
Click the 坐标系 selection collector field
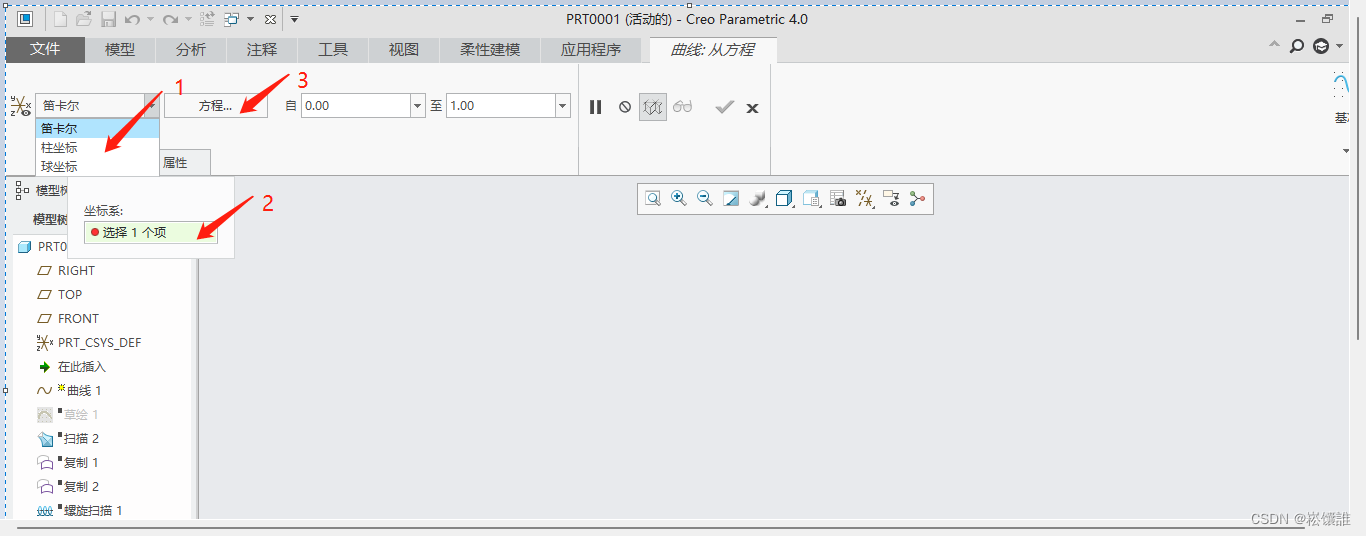150,232
